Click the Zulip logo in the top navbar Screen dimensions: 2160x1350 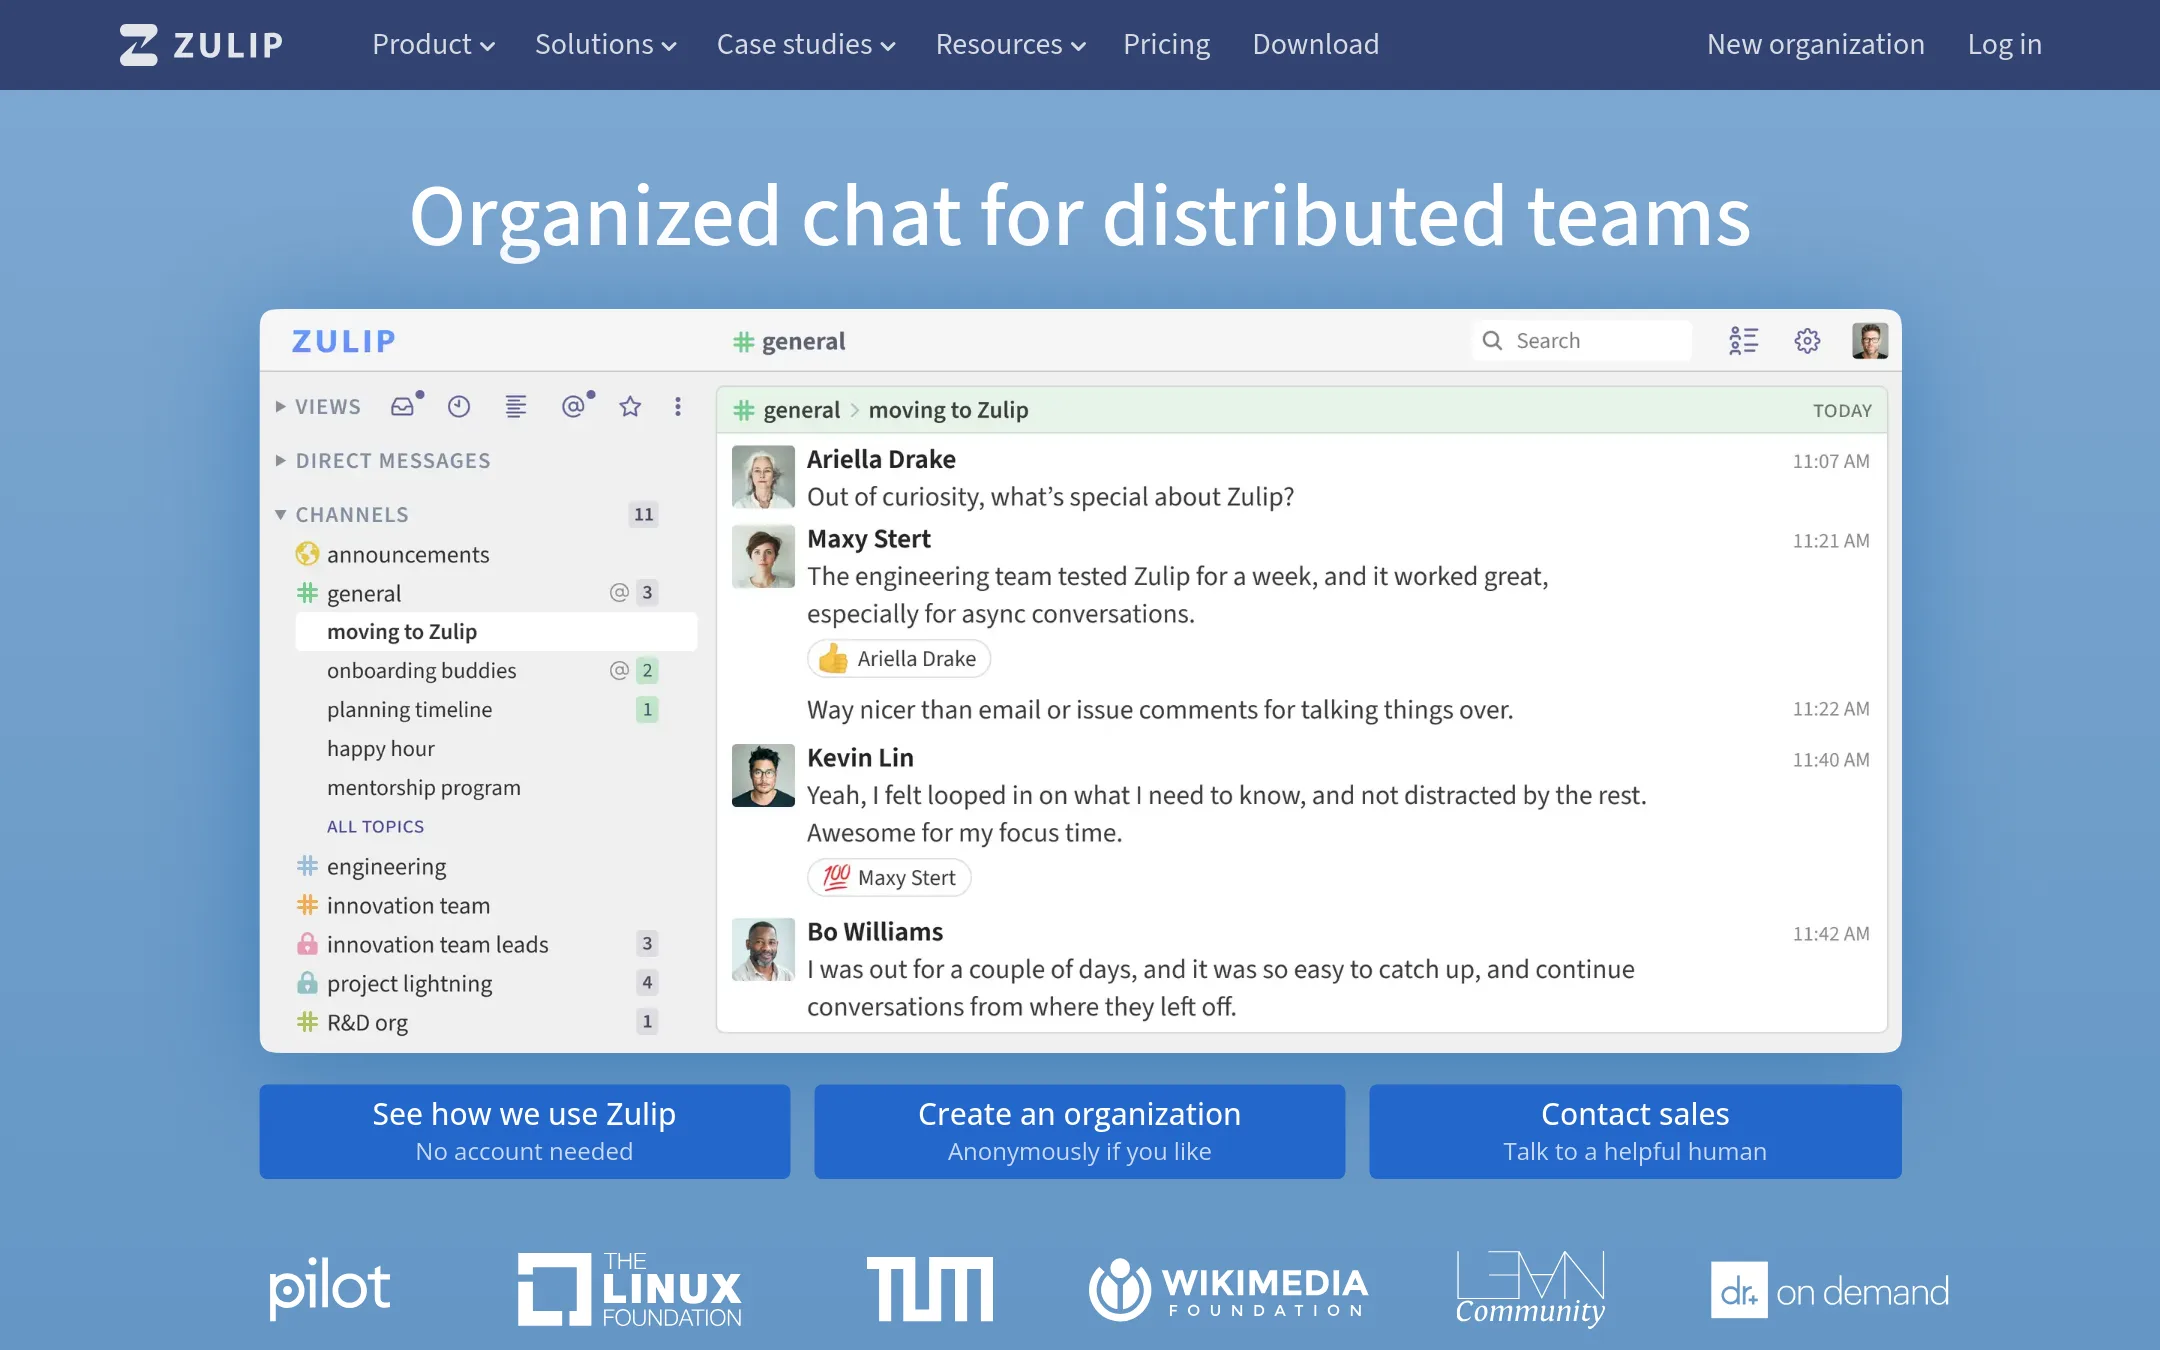tap(202, 45)
